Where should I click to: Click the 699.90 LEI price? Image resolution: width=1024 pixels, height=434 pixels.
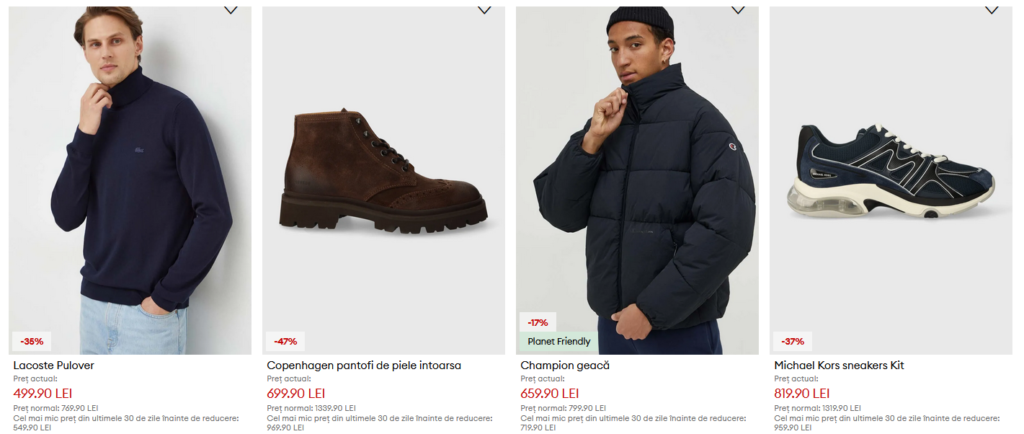297,393
